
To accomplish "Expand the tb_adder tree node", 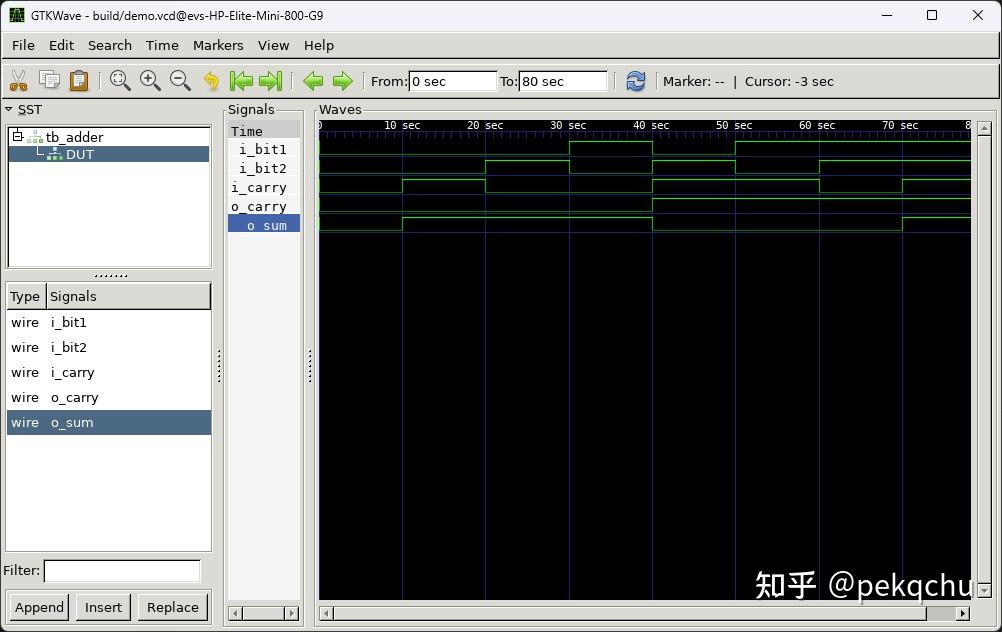I will 18,137.
